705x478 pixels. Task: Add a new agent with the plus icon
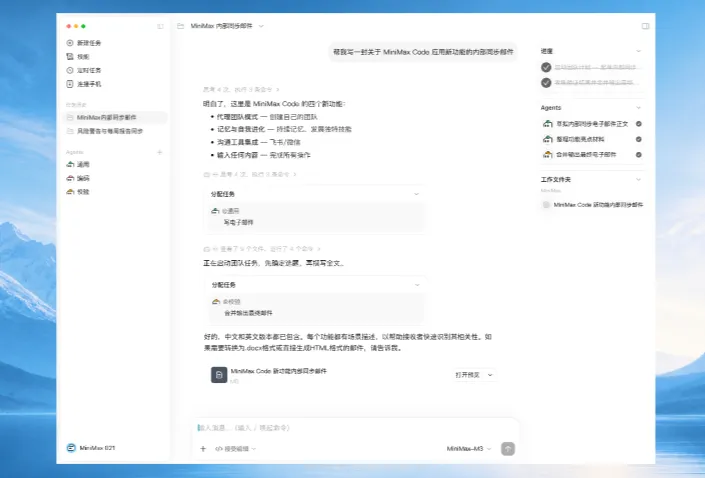coord(159,152)
